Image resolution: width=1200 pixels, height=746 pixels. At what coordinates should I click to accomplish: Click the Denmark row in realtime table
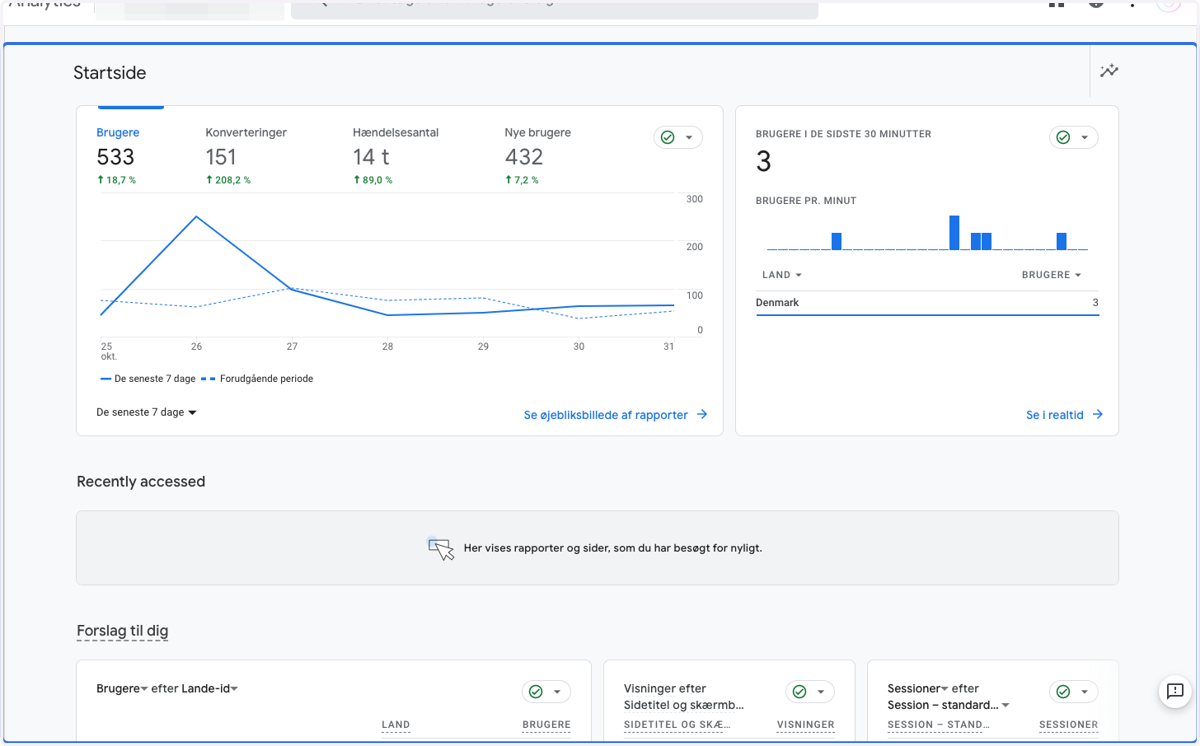(927, 303)
